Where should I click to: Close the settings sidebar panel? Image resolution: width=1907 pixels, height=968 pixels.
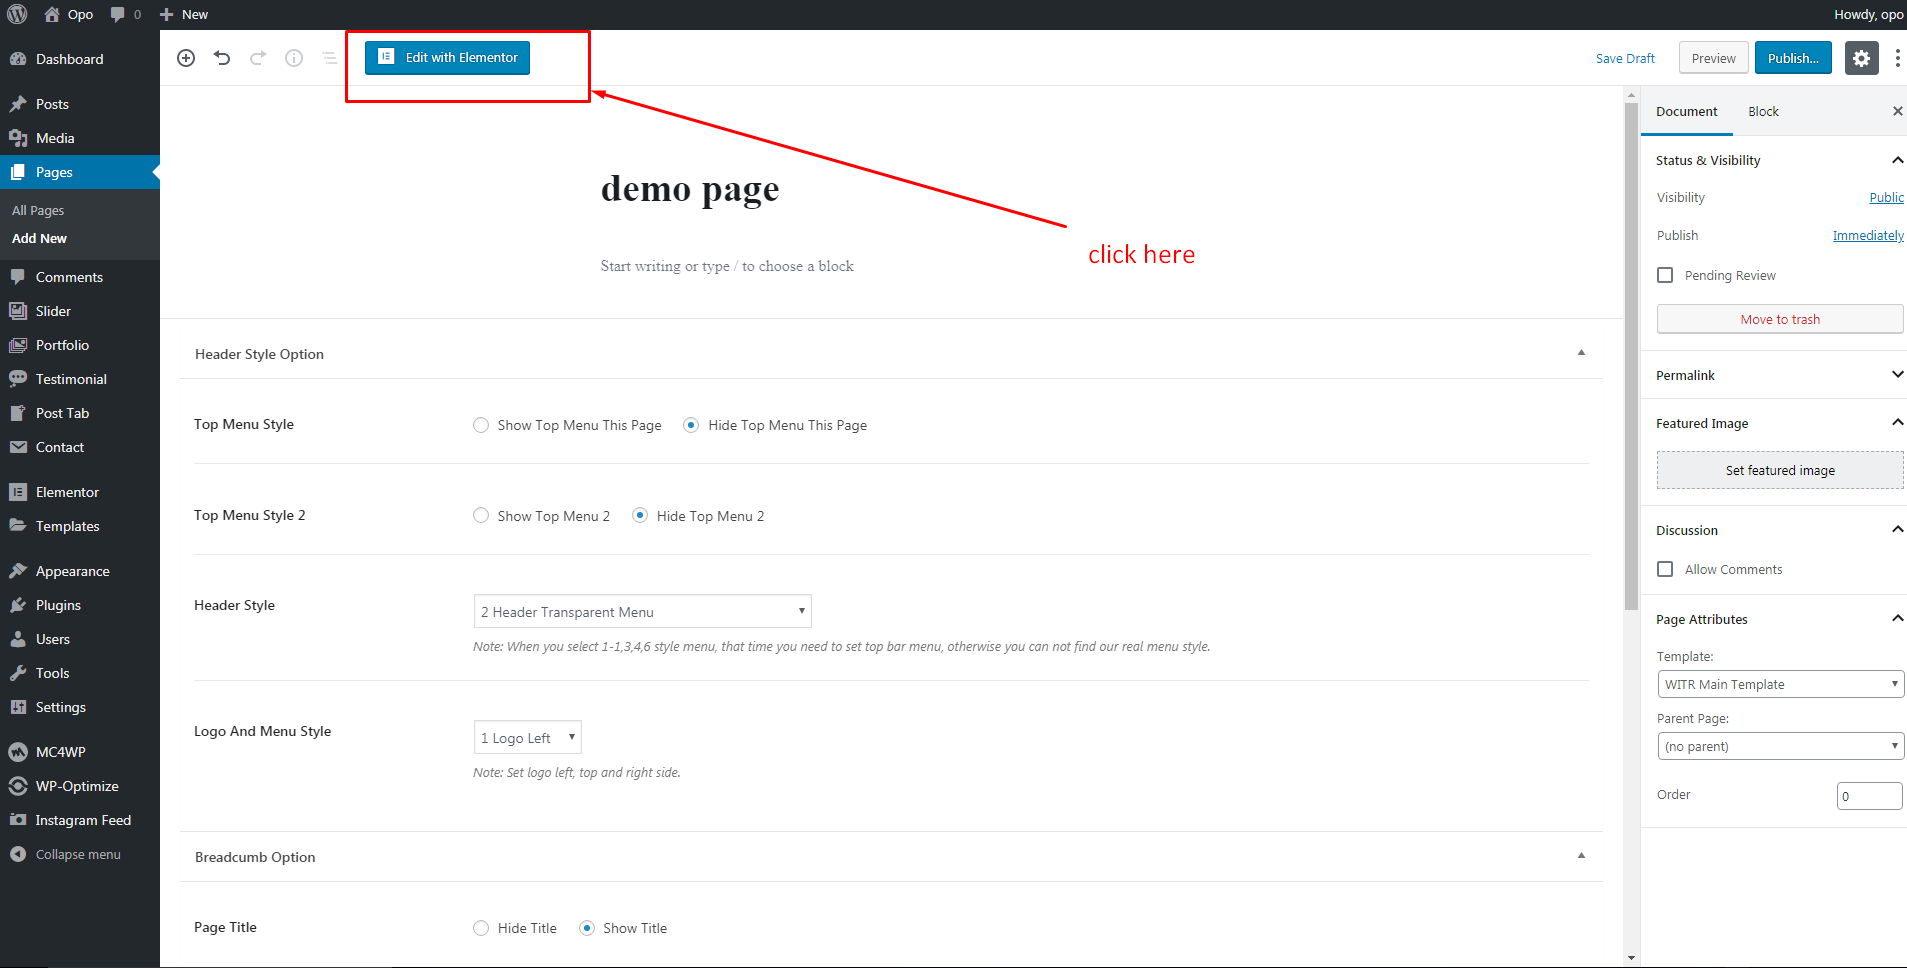click(1897, 111)
